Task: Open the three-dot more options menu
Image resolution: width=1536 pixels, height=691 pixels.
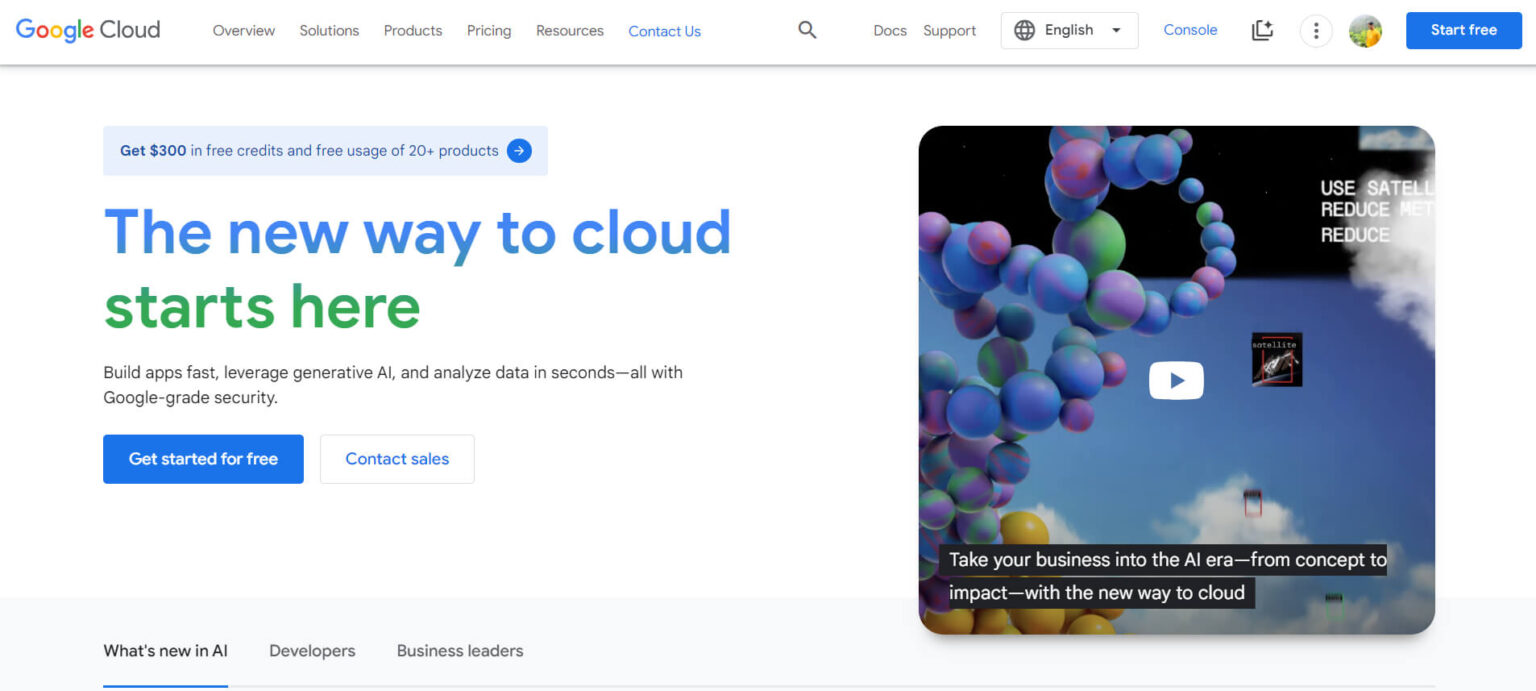Action: click(1316, 31)
